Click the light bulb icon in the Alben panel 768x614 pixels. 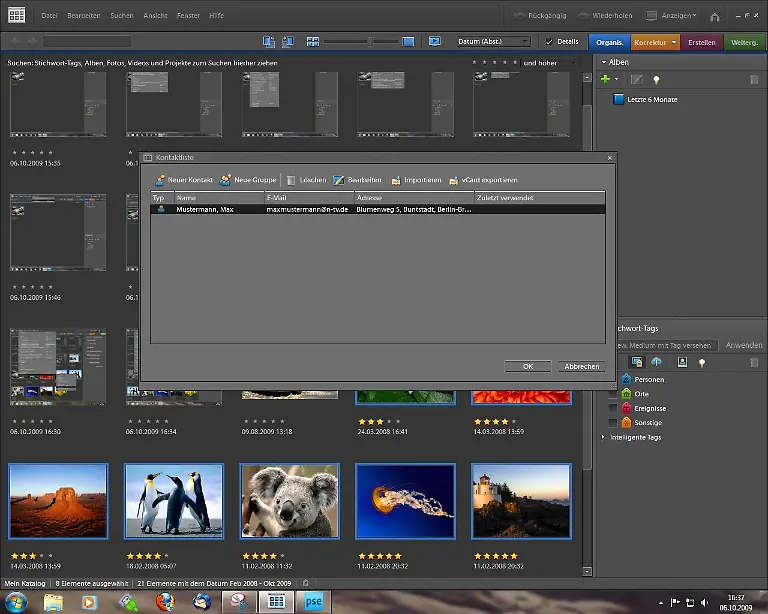(656, 79)
